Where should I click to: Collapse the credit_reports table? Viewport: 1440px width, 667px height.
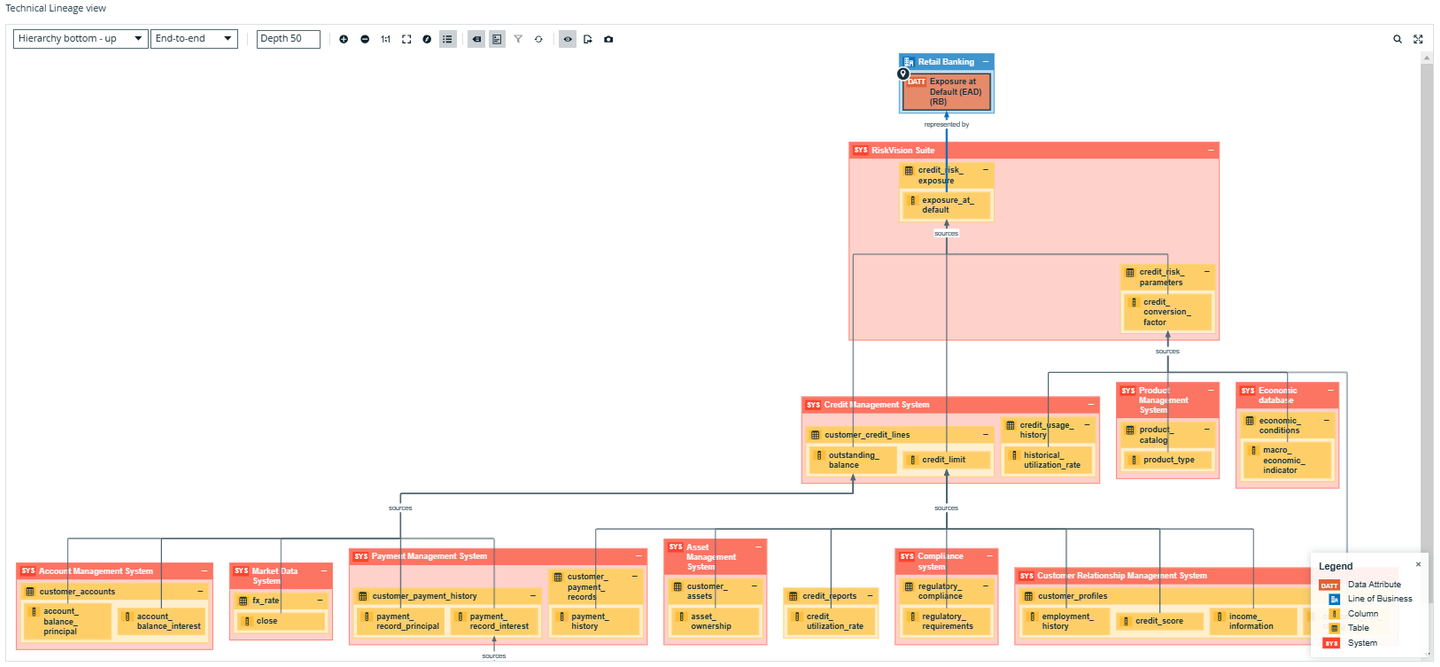pyautogui.click(x=871, y=596)
